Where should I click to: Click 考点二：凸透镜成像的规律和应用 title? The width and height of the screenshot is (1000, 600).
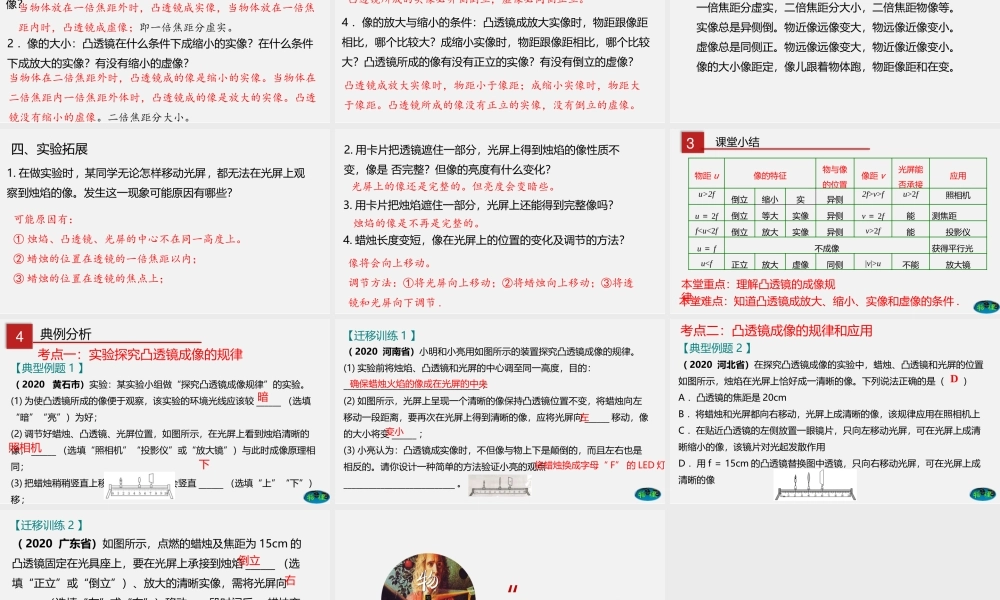point(776,330)
